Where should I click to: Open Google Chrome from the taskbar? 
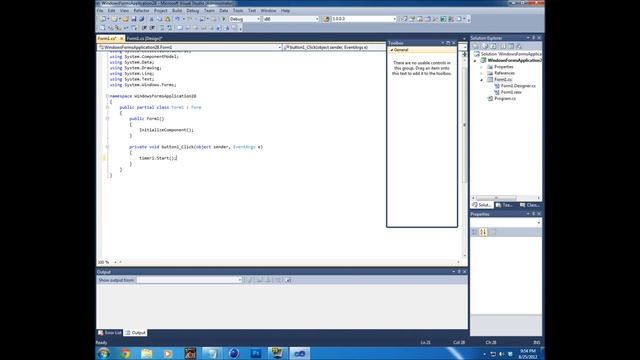tap(125, 353)
